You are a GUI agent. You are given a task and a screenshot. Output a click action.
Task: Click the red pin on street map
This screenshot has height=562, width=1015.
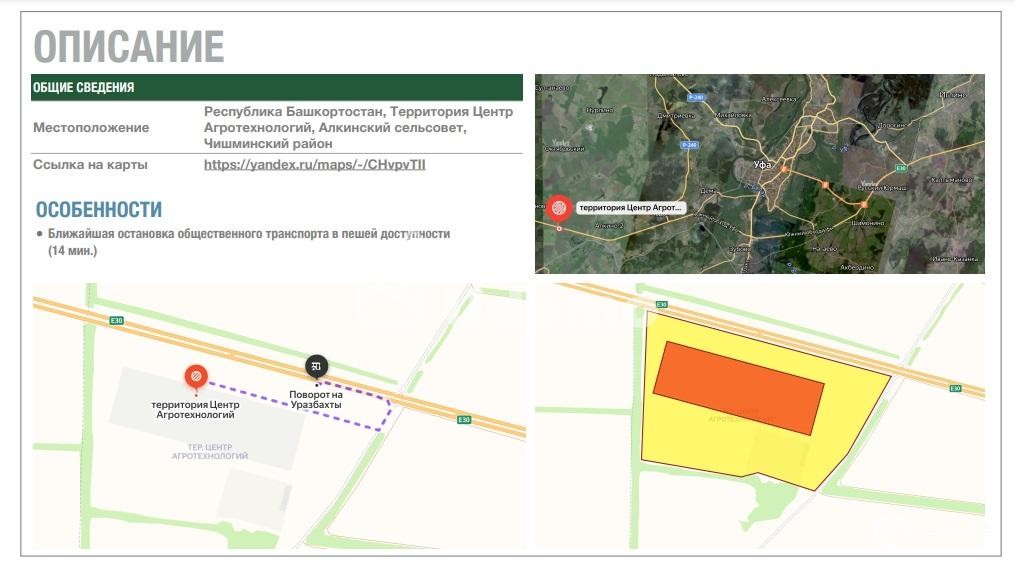point(196,376)
